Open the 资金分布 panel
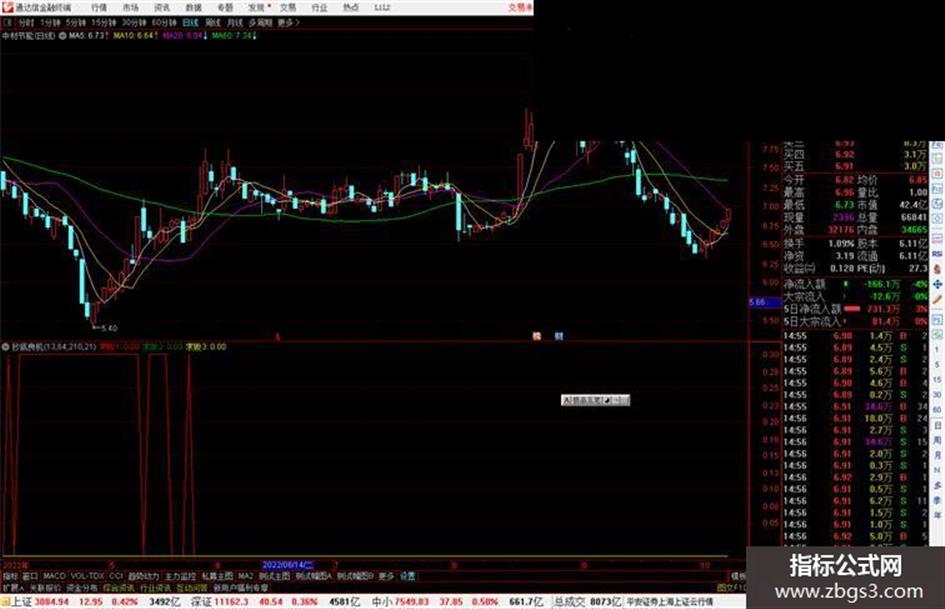Image resolution: width=945 pixels, height=609 pixels. pyautogui.click(x=82, y=587)
